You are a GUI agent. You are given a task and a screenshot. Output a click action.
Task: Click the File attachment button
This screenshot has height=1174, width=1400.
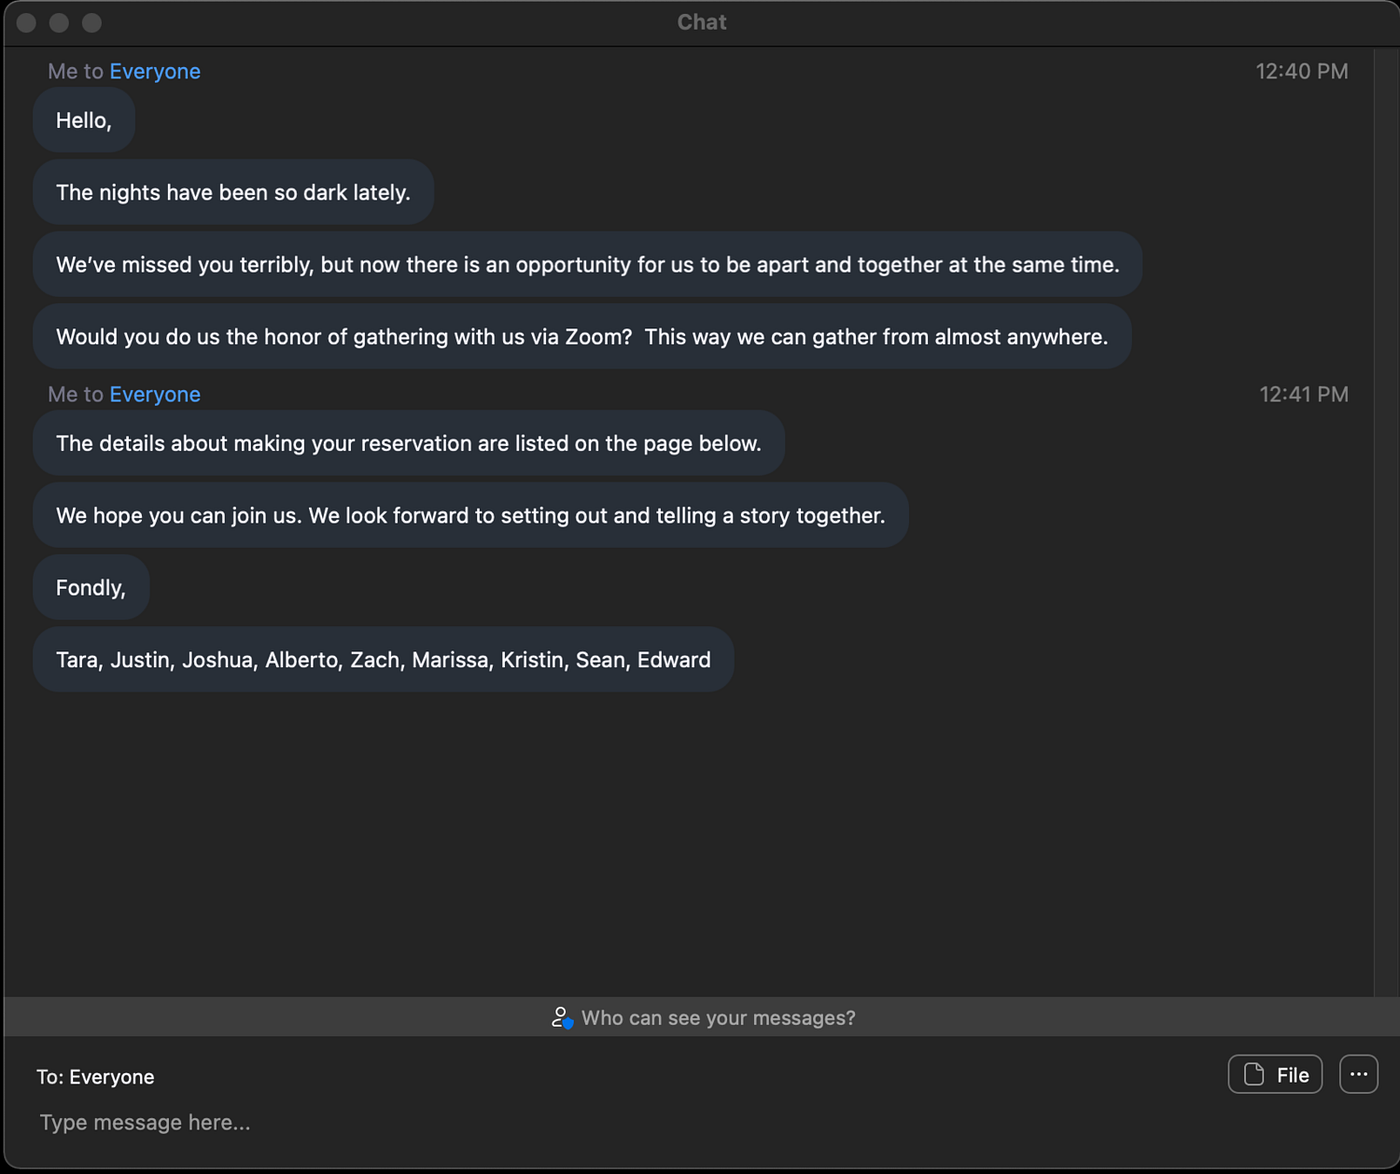tap(1274, 1075)
